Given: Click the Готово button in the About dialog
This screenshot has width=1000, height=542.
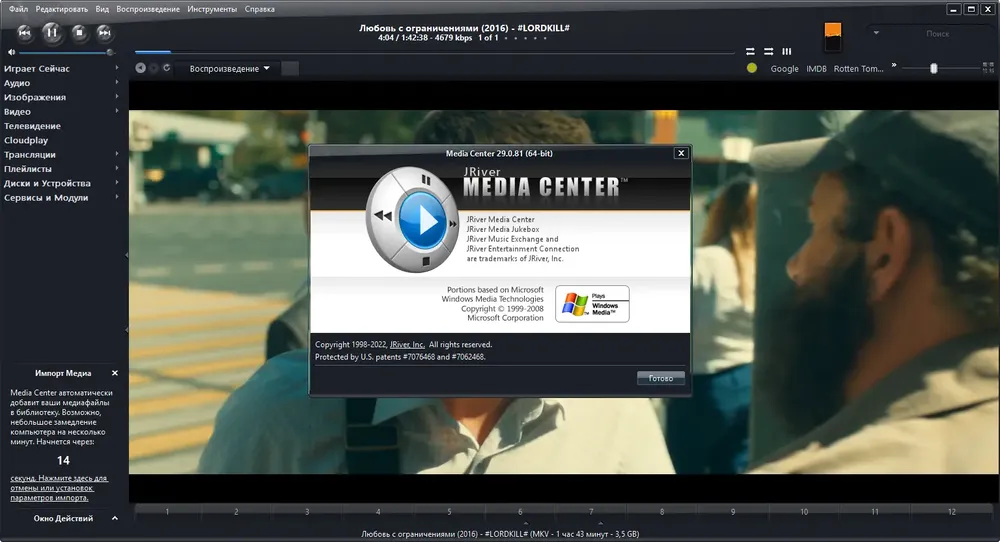Looking at the screenshot, I should [x=661, y=378].
